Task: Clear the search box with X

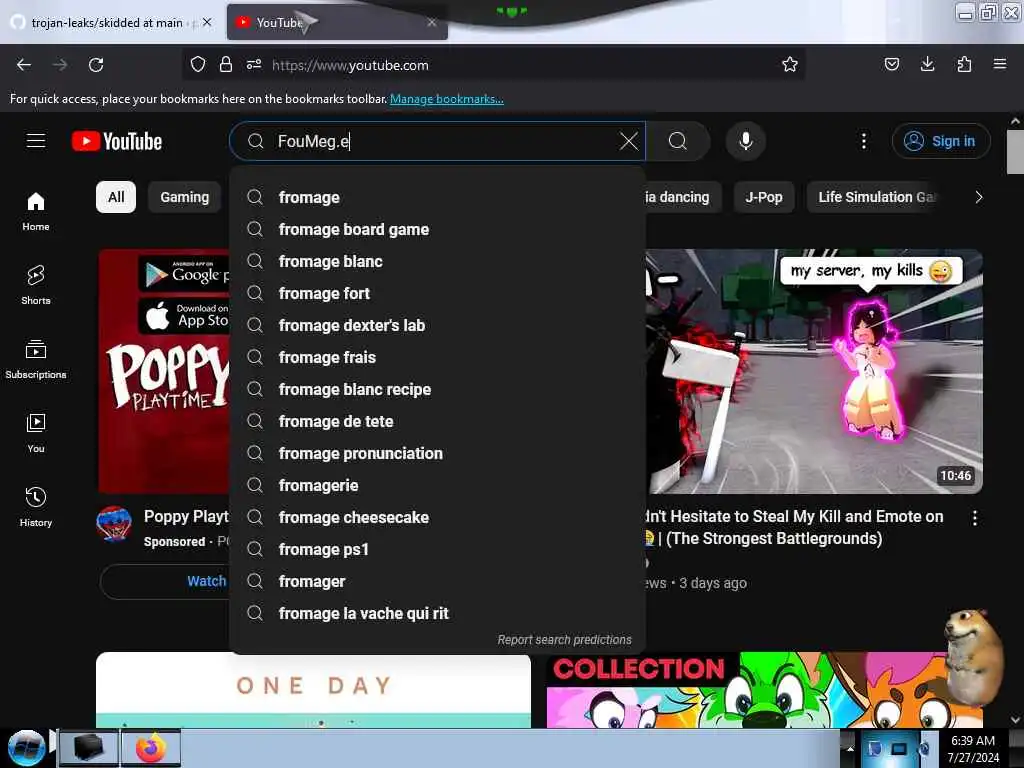Action: click(628, 141)
